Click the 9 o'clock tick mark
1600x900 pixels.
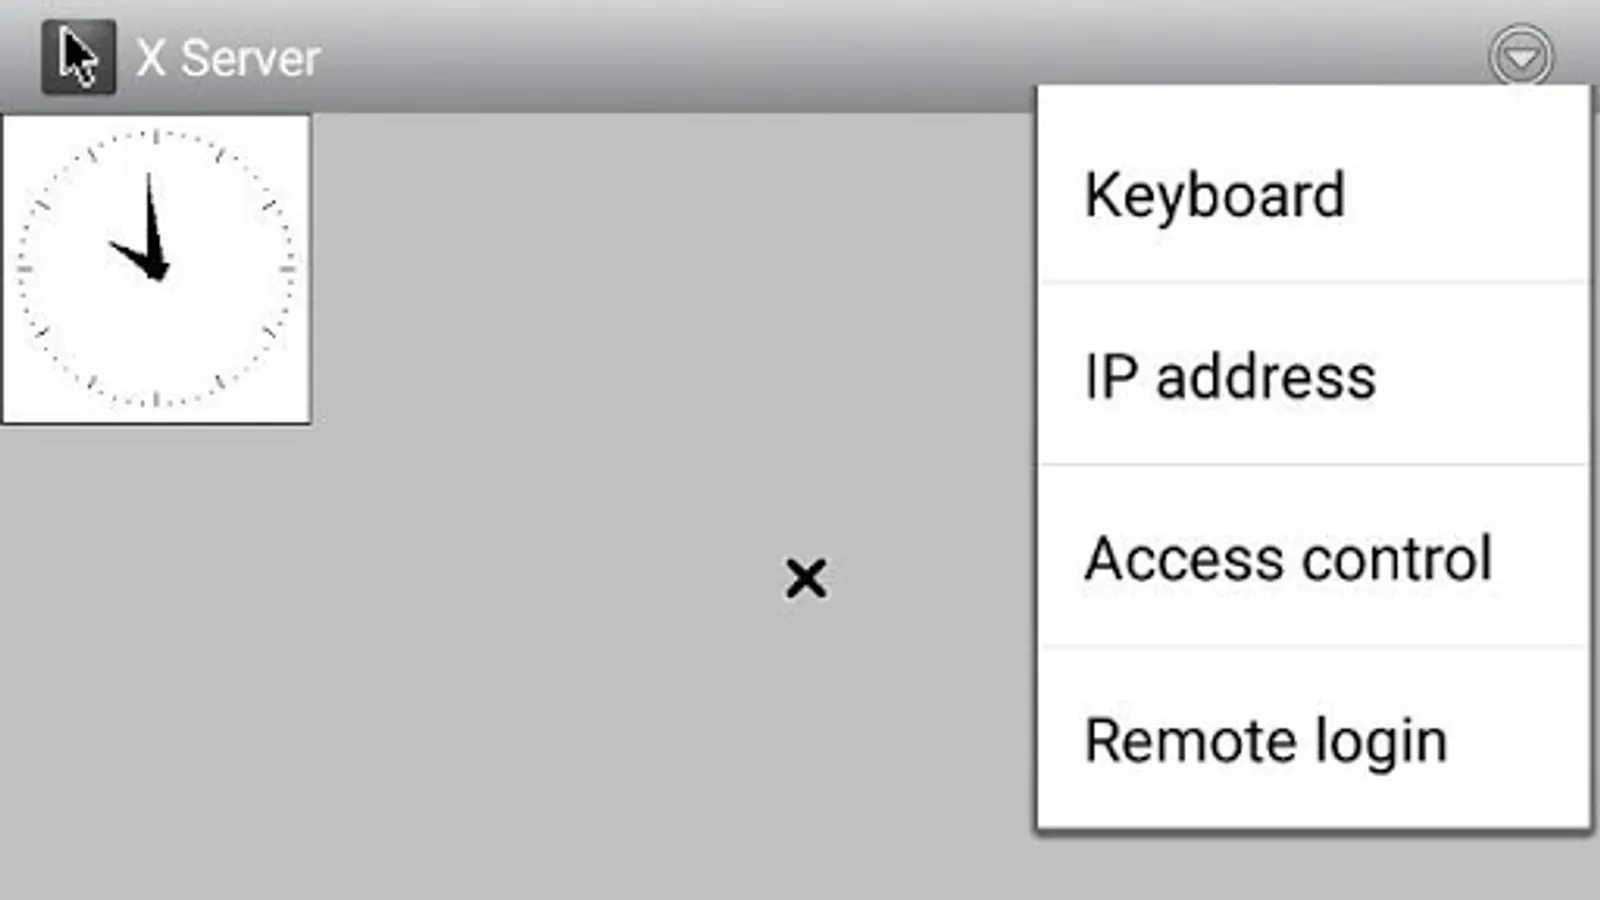(24, 269)
